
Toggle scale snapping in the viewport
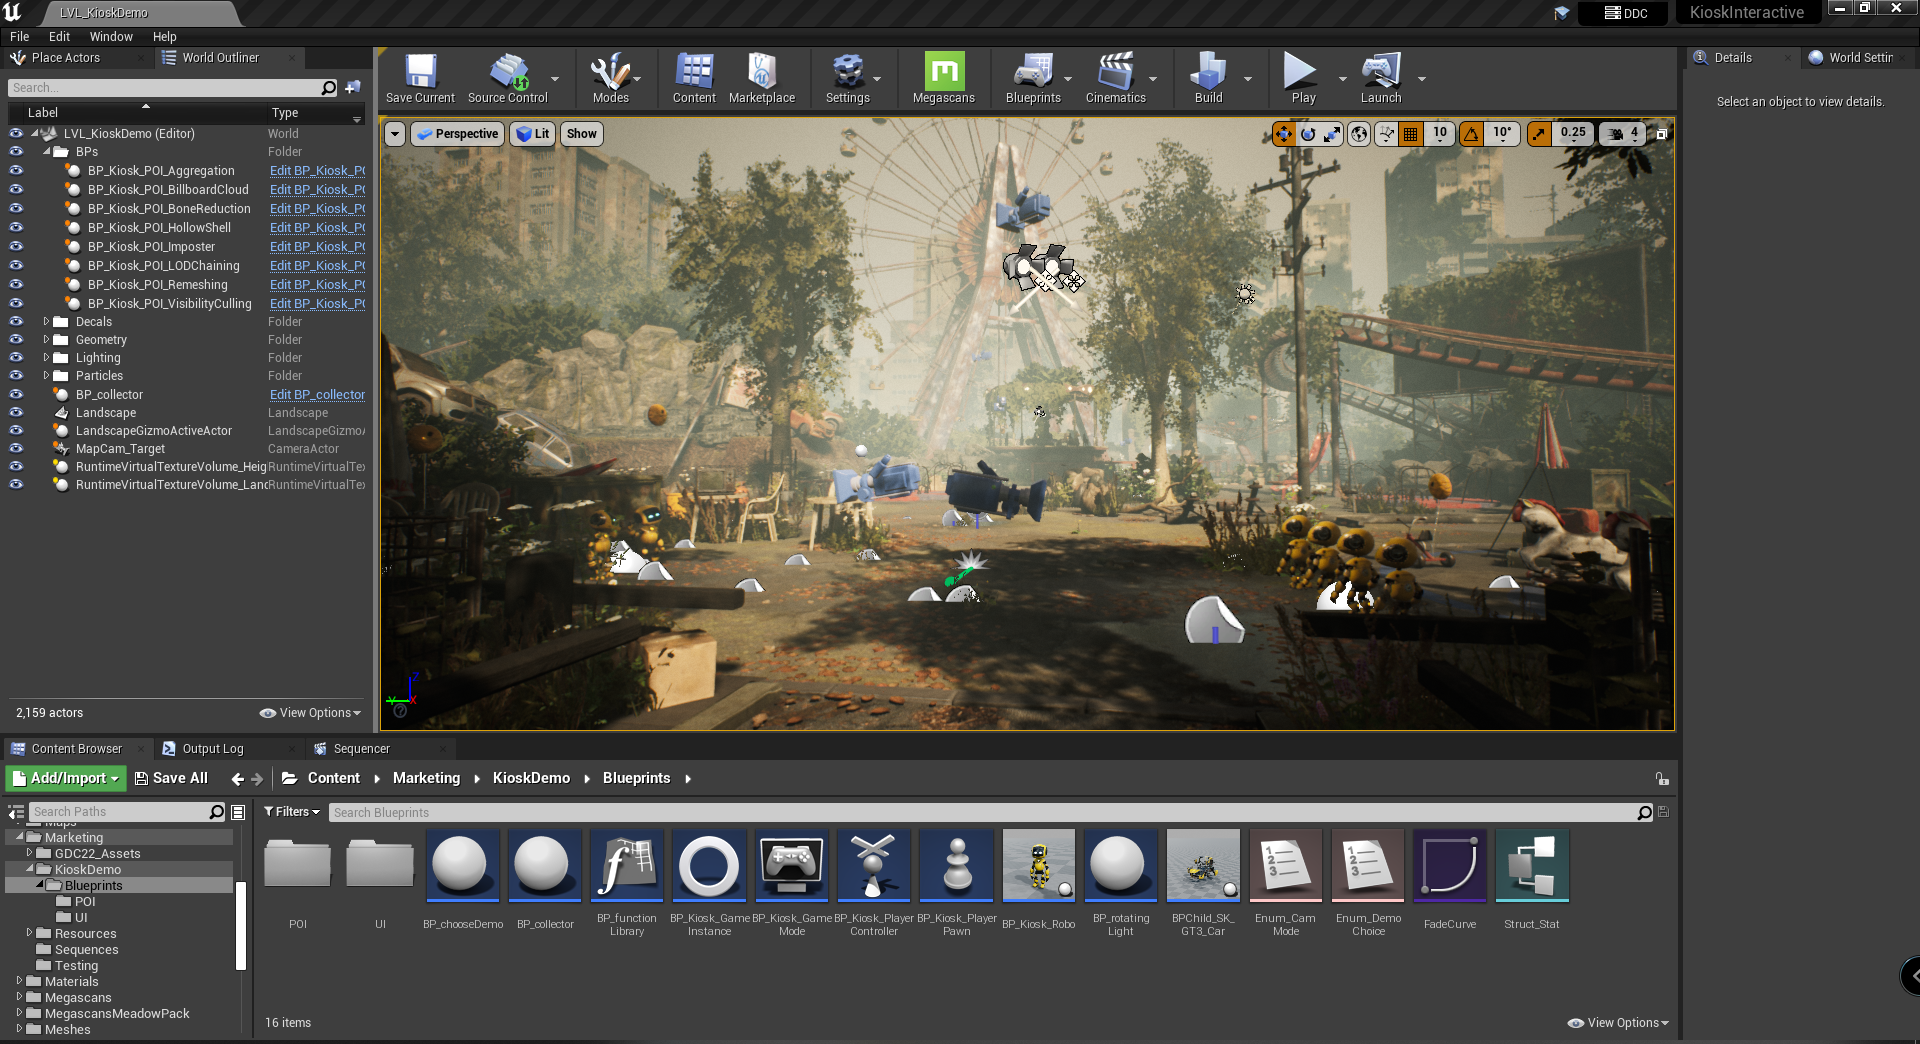[x=1540, y=134]
